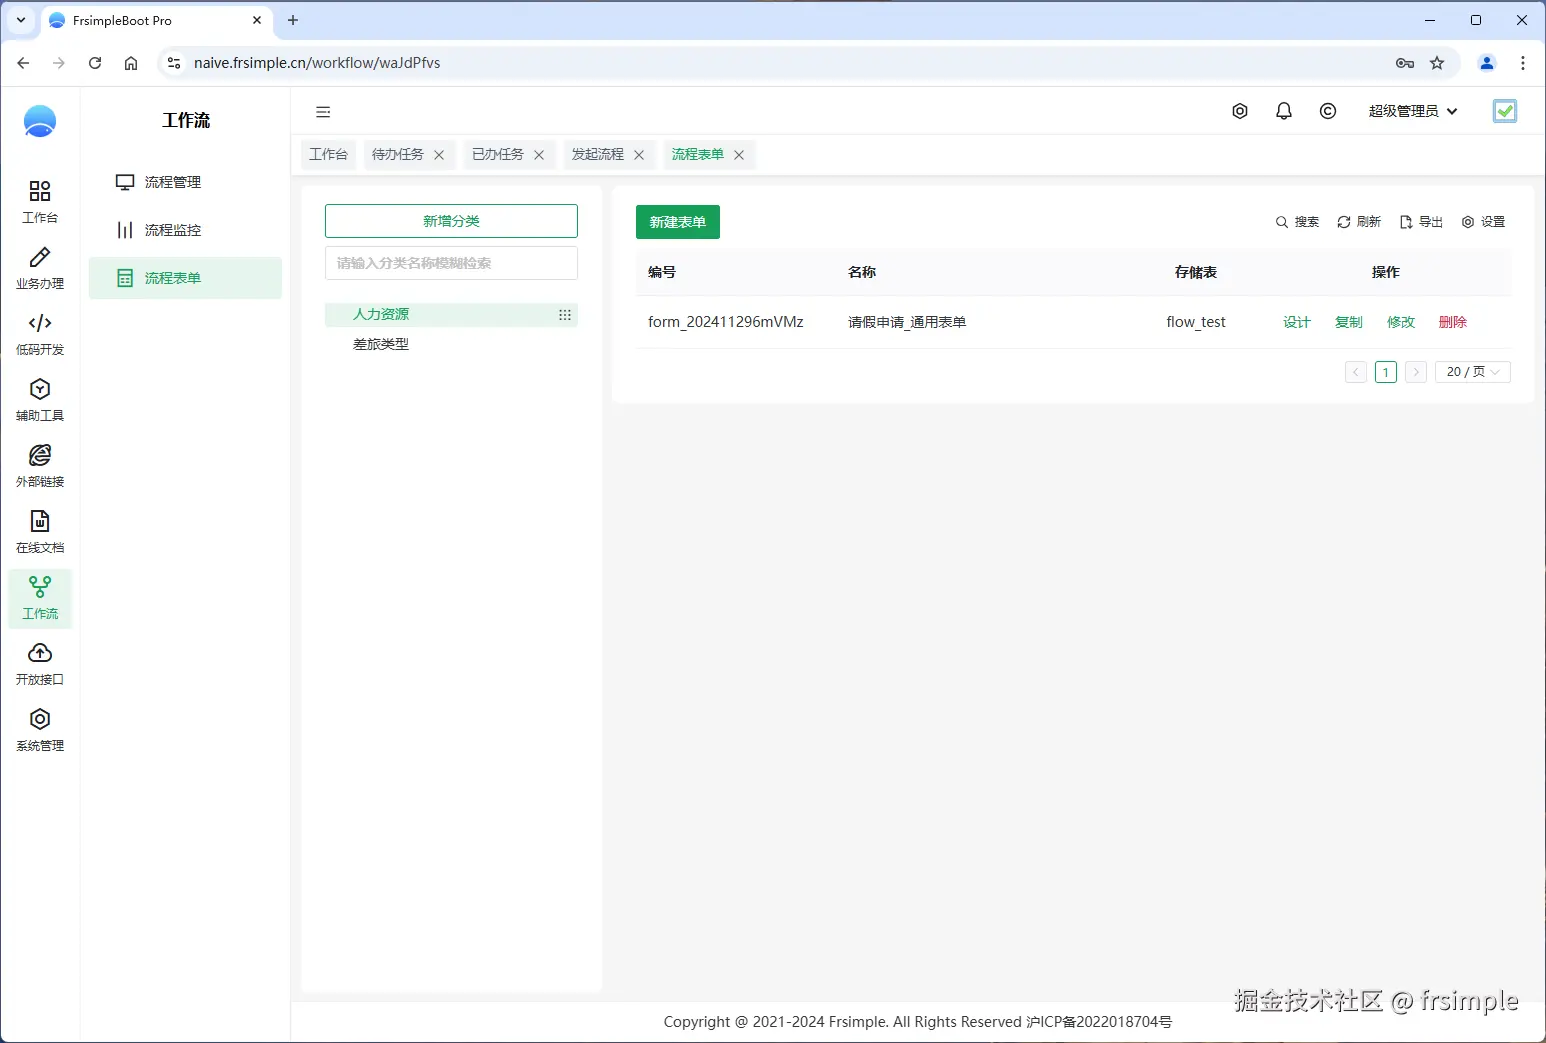Click the flow_test storage table cell
Image resolution: width=1546 pixels, height=1043 pixels.
1196,322
